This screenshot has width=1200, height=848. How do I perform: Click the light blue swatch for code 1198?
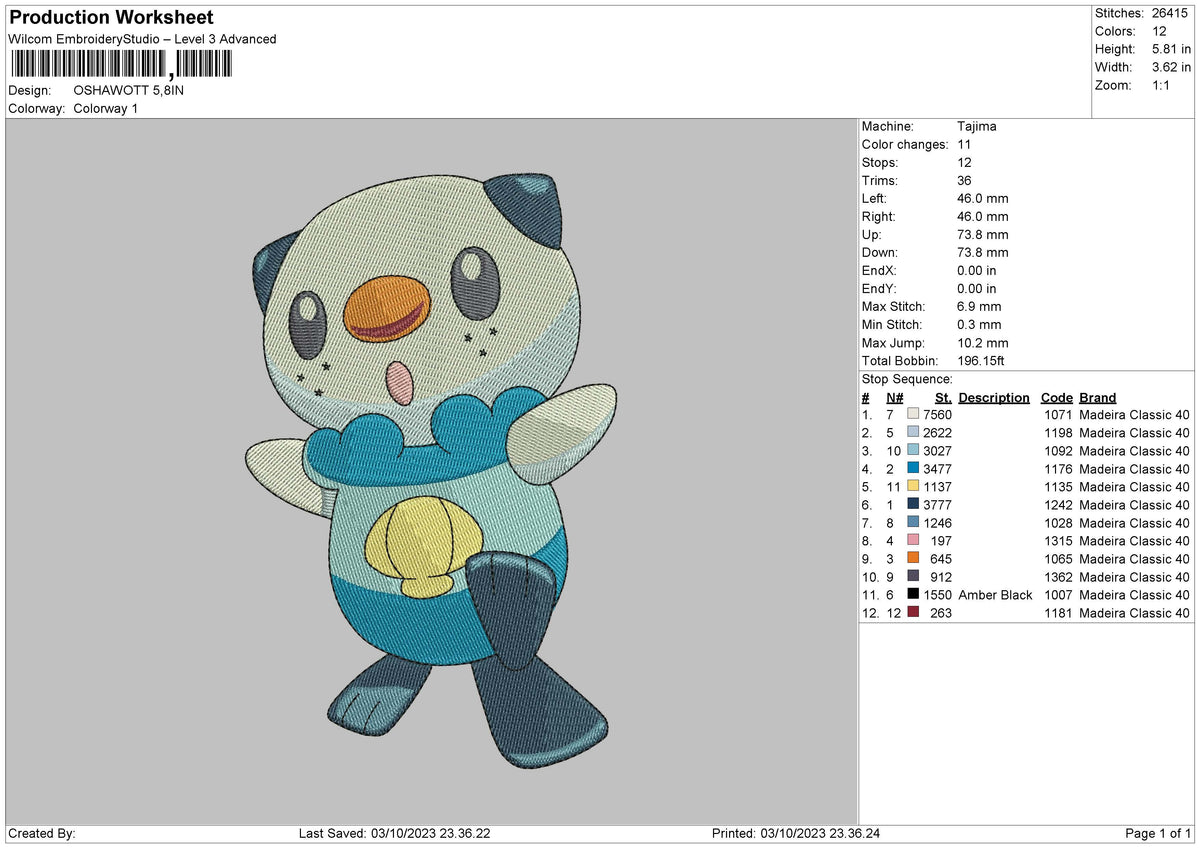(x=913, y=433)
